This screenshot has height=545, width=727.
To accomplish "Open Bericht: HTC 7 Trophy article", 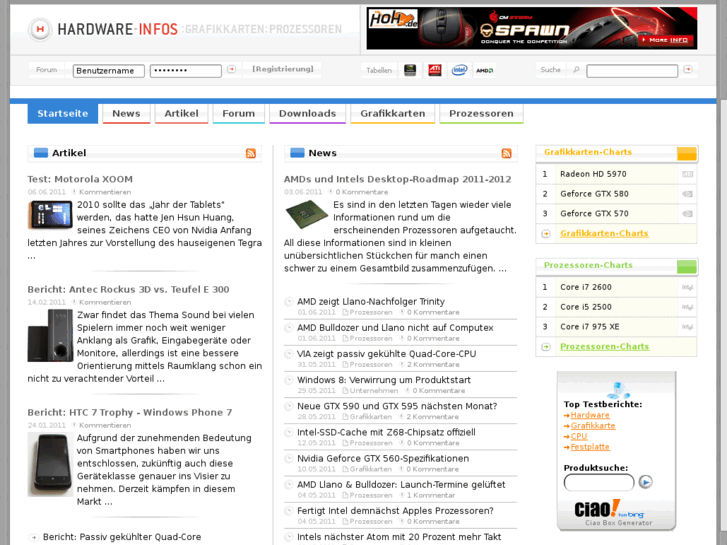I will pyautogui.click(x=130, y=412).
